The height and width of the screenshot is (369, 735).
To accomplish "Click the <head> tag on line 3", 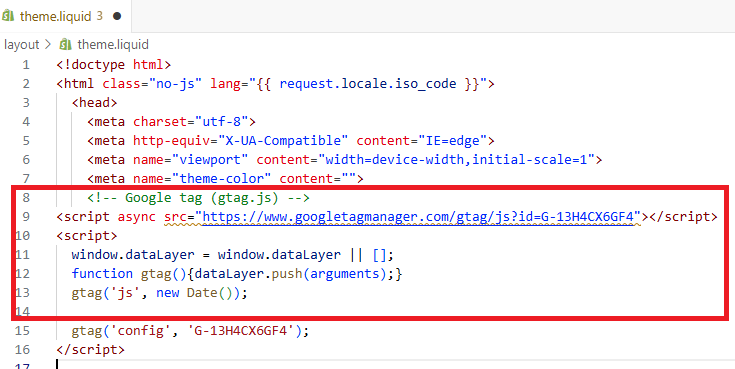I will pyautogui.click(x=94, y=102).
